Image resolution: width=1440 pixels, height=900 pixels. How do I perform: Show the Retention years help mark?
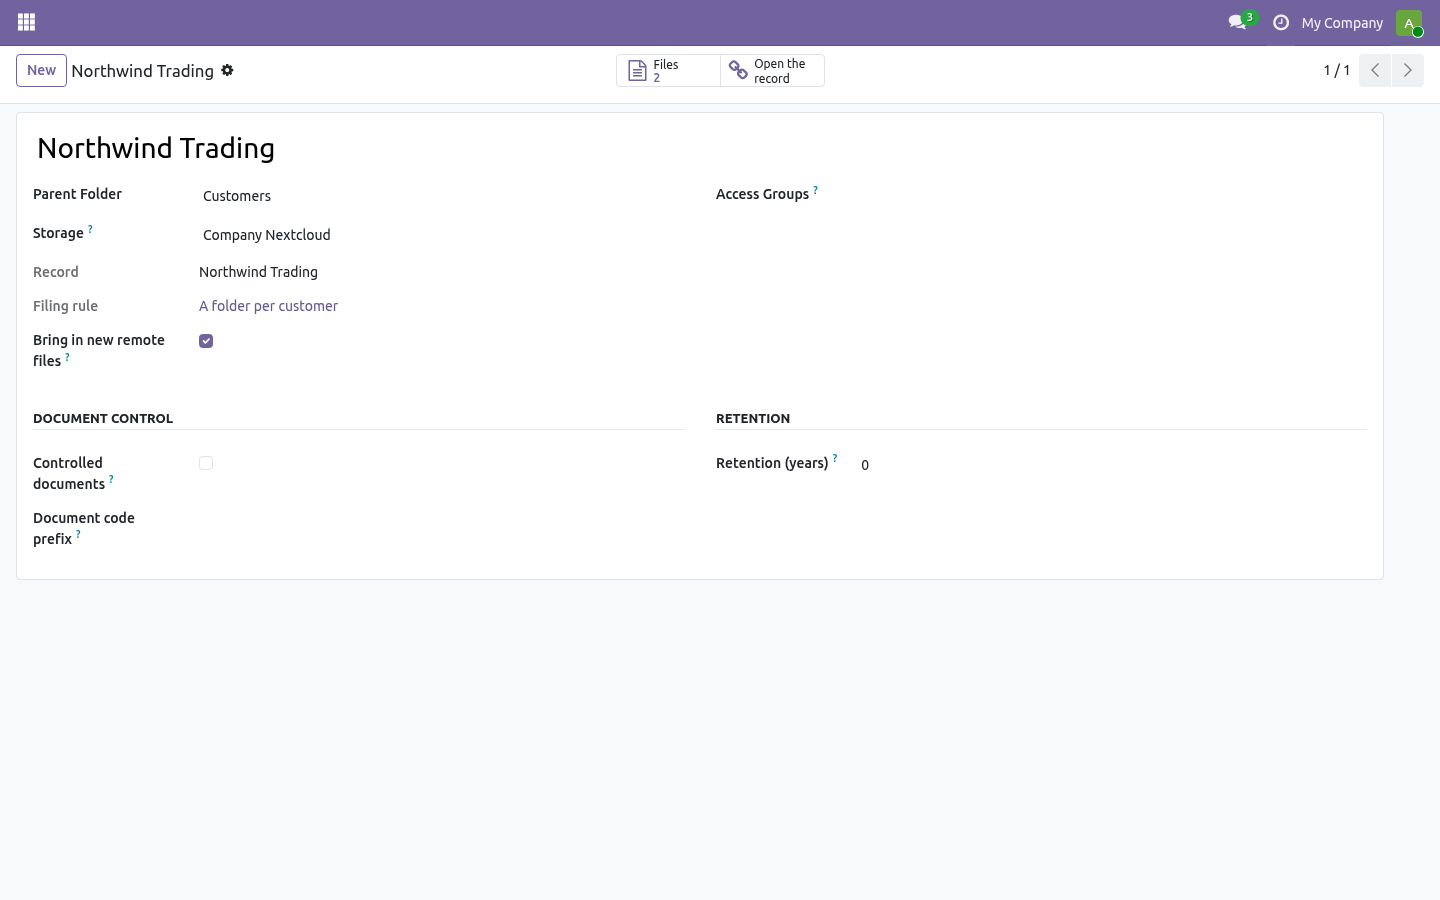point(835,459)
